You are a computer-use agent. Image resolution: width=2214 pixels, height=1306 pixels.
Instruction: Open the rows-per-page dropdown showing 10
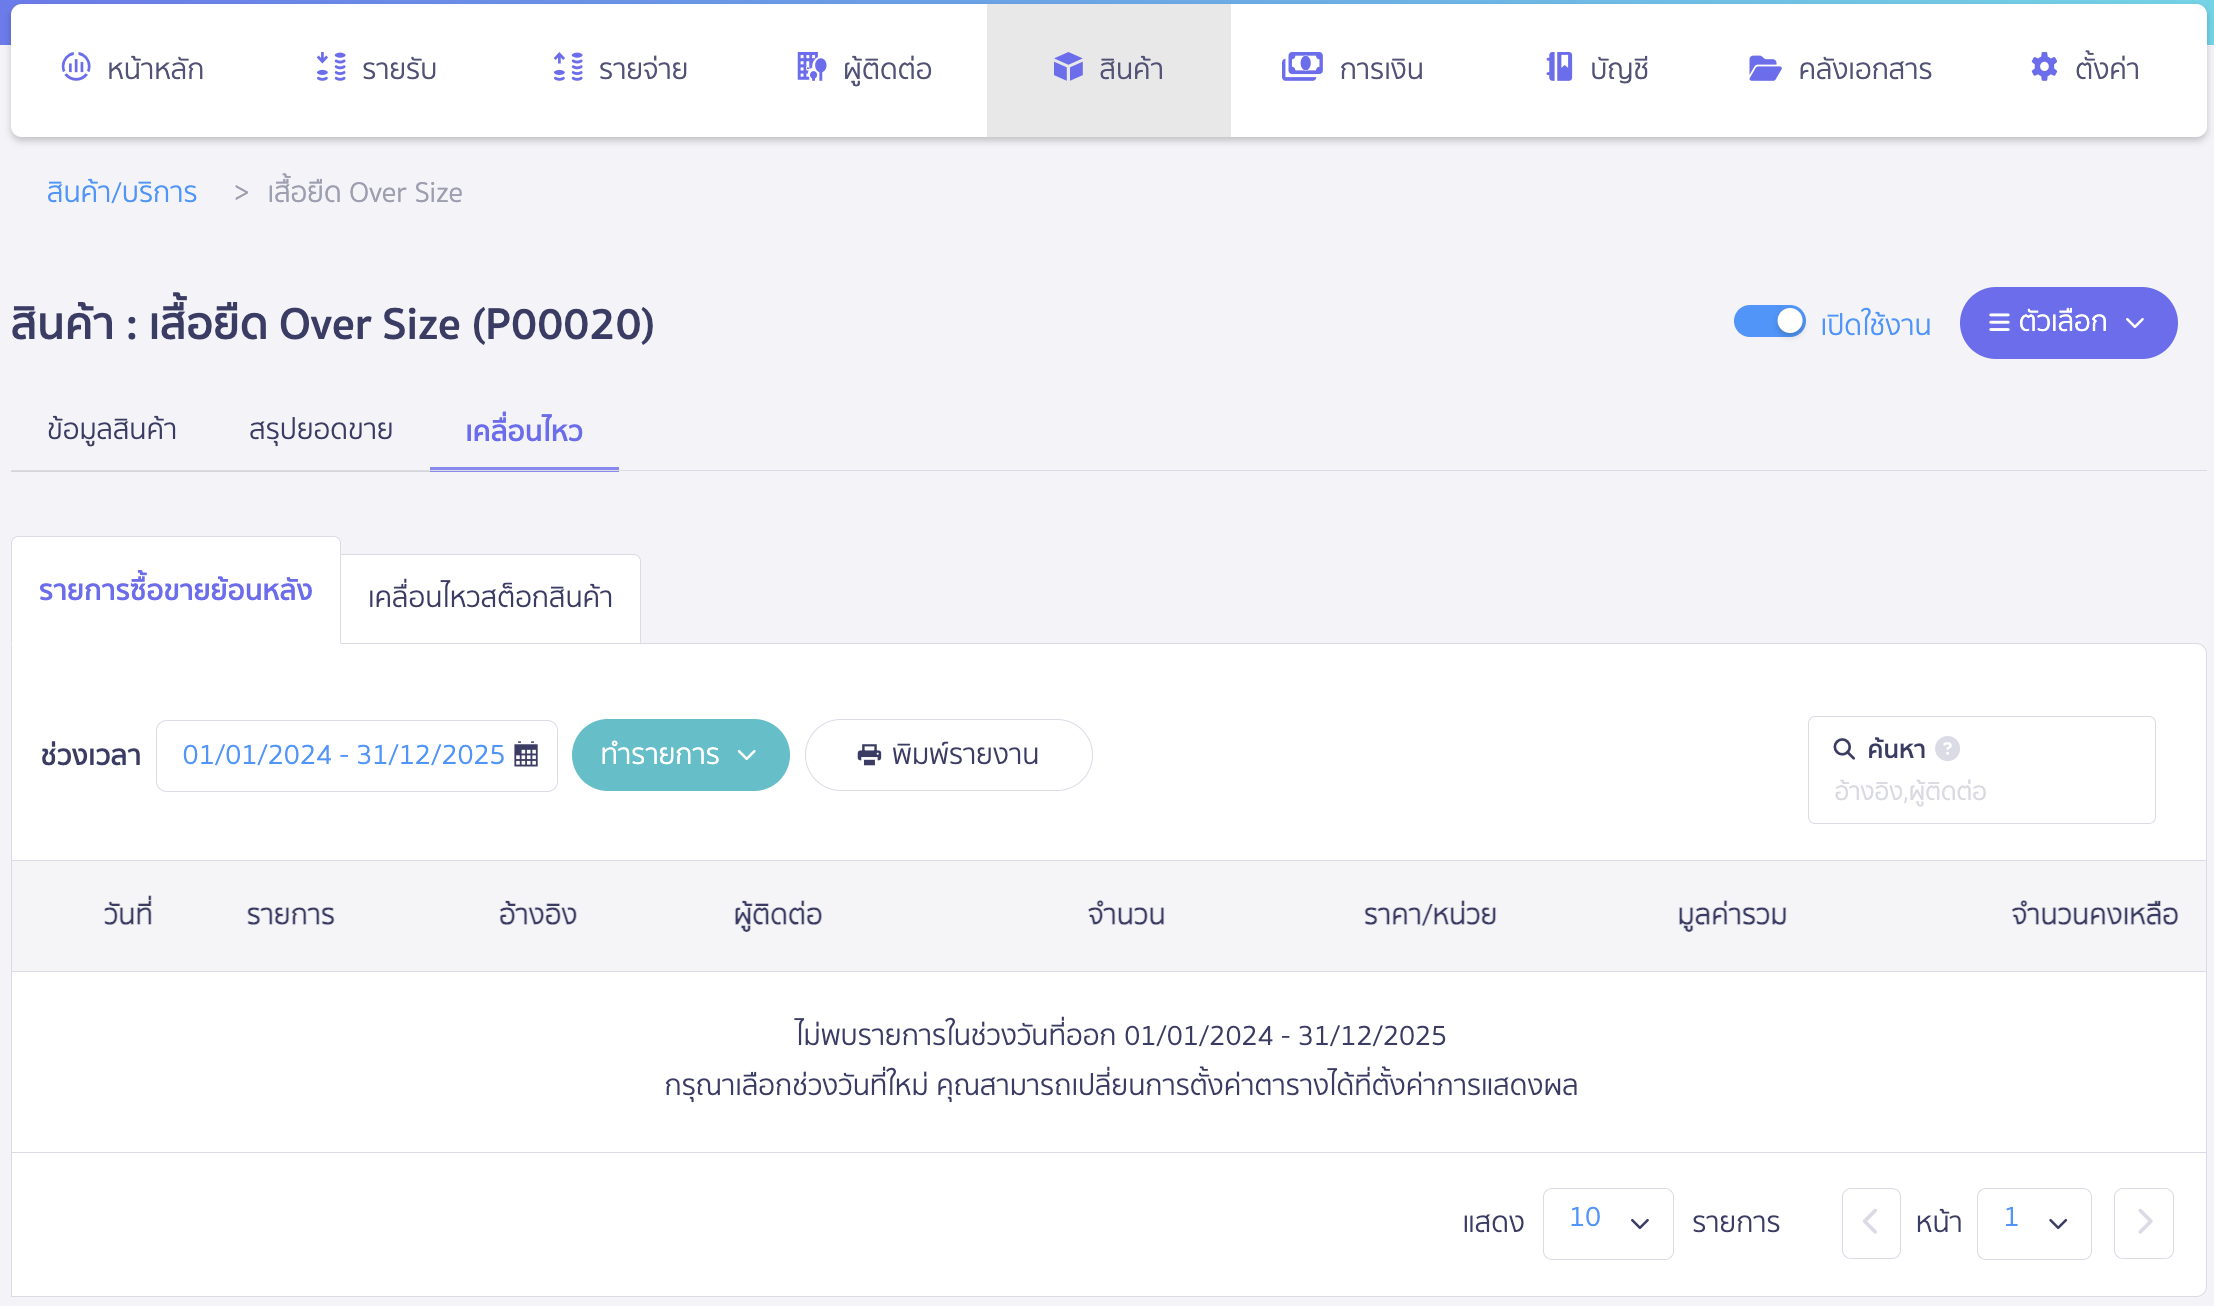[x=1607, y=1222]
